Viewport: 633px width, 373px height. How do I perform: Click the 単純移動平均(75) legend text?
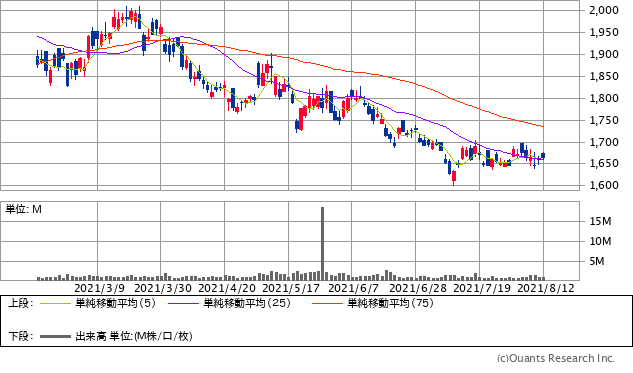pyautogui.click(x=390, y=303)
